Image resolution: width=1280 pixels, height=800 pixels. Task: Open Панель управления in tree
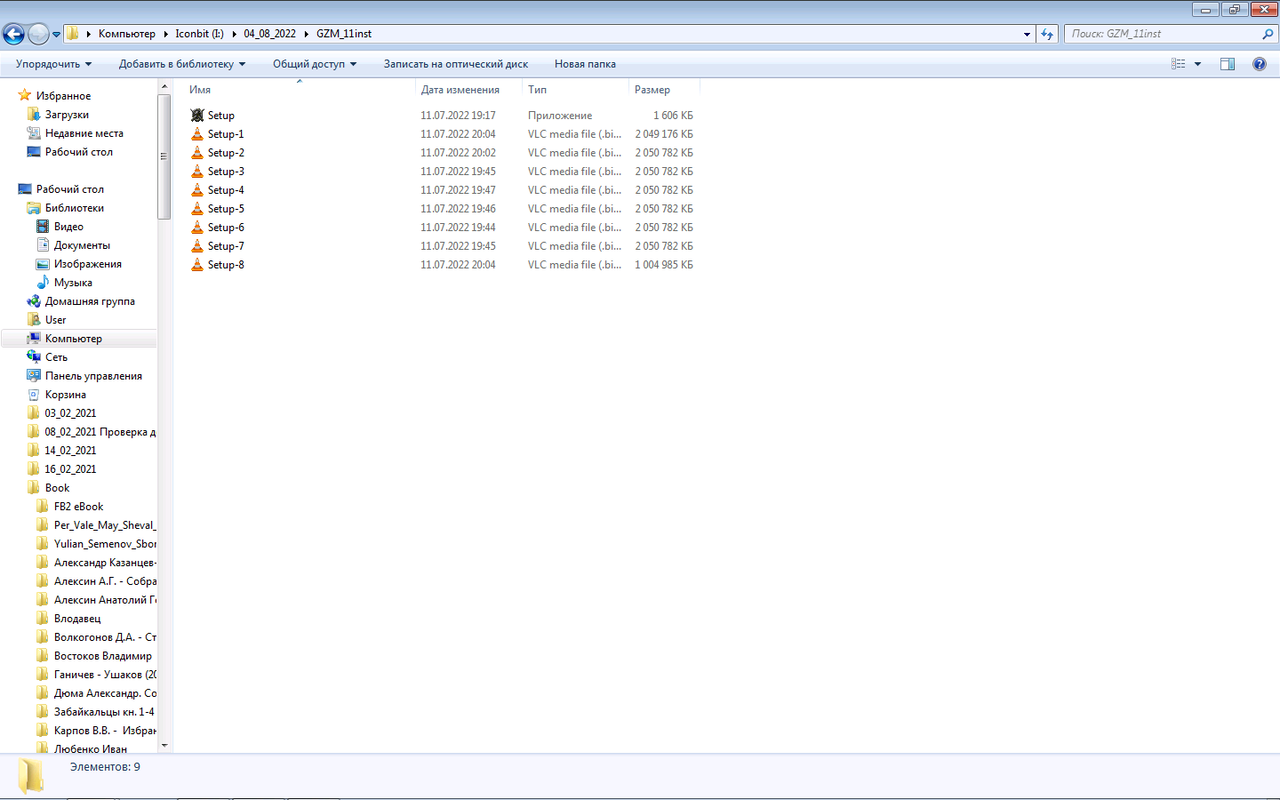[93, 376]
